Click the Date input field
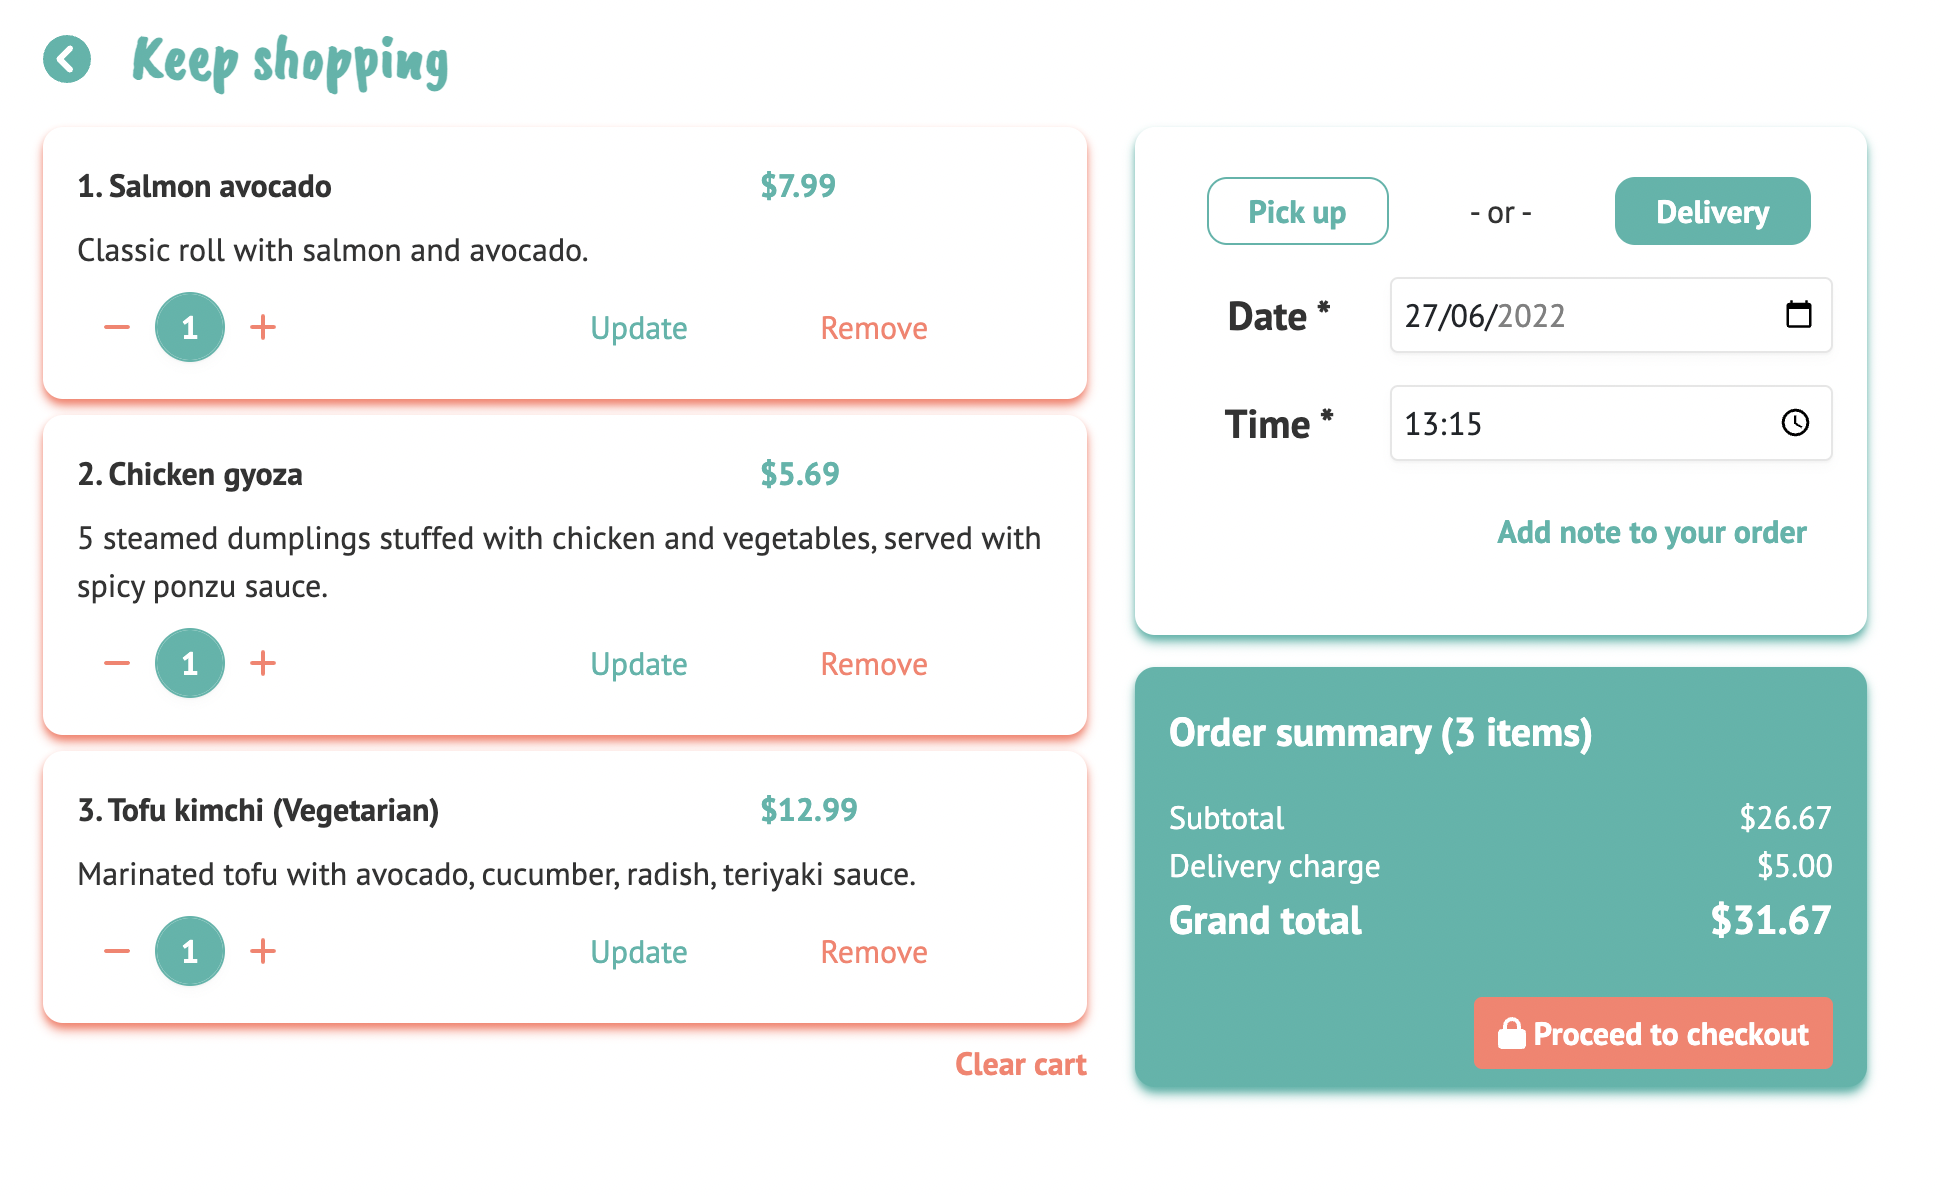 click(1580, 316)
